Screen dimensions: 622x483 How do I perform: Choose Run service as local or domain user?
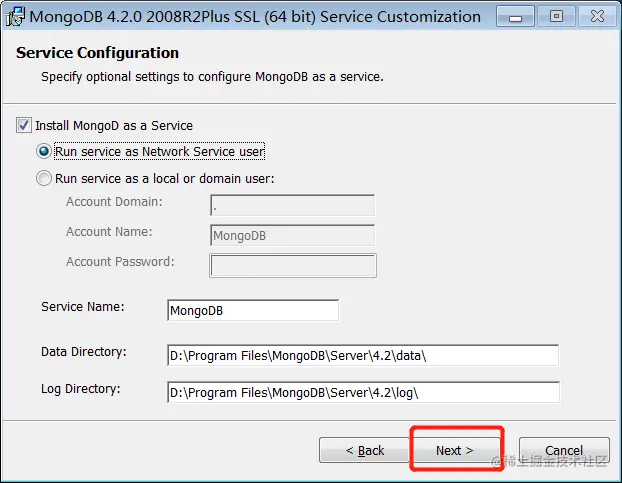tap(44, 179)
